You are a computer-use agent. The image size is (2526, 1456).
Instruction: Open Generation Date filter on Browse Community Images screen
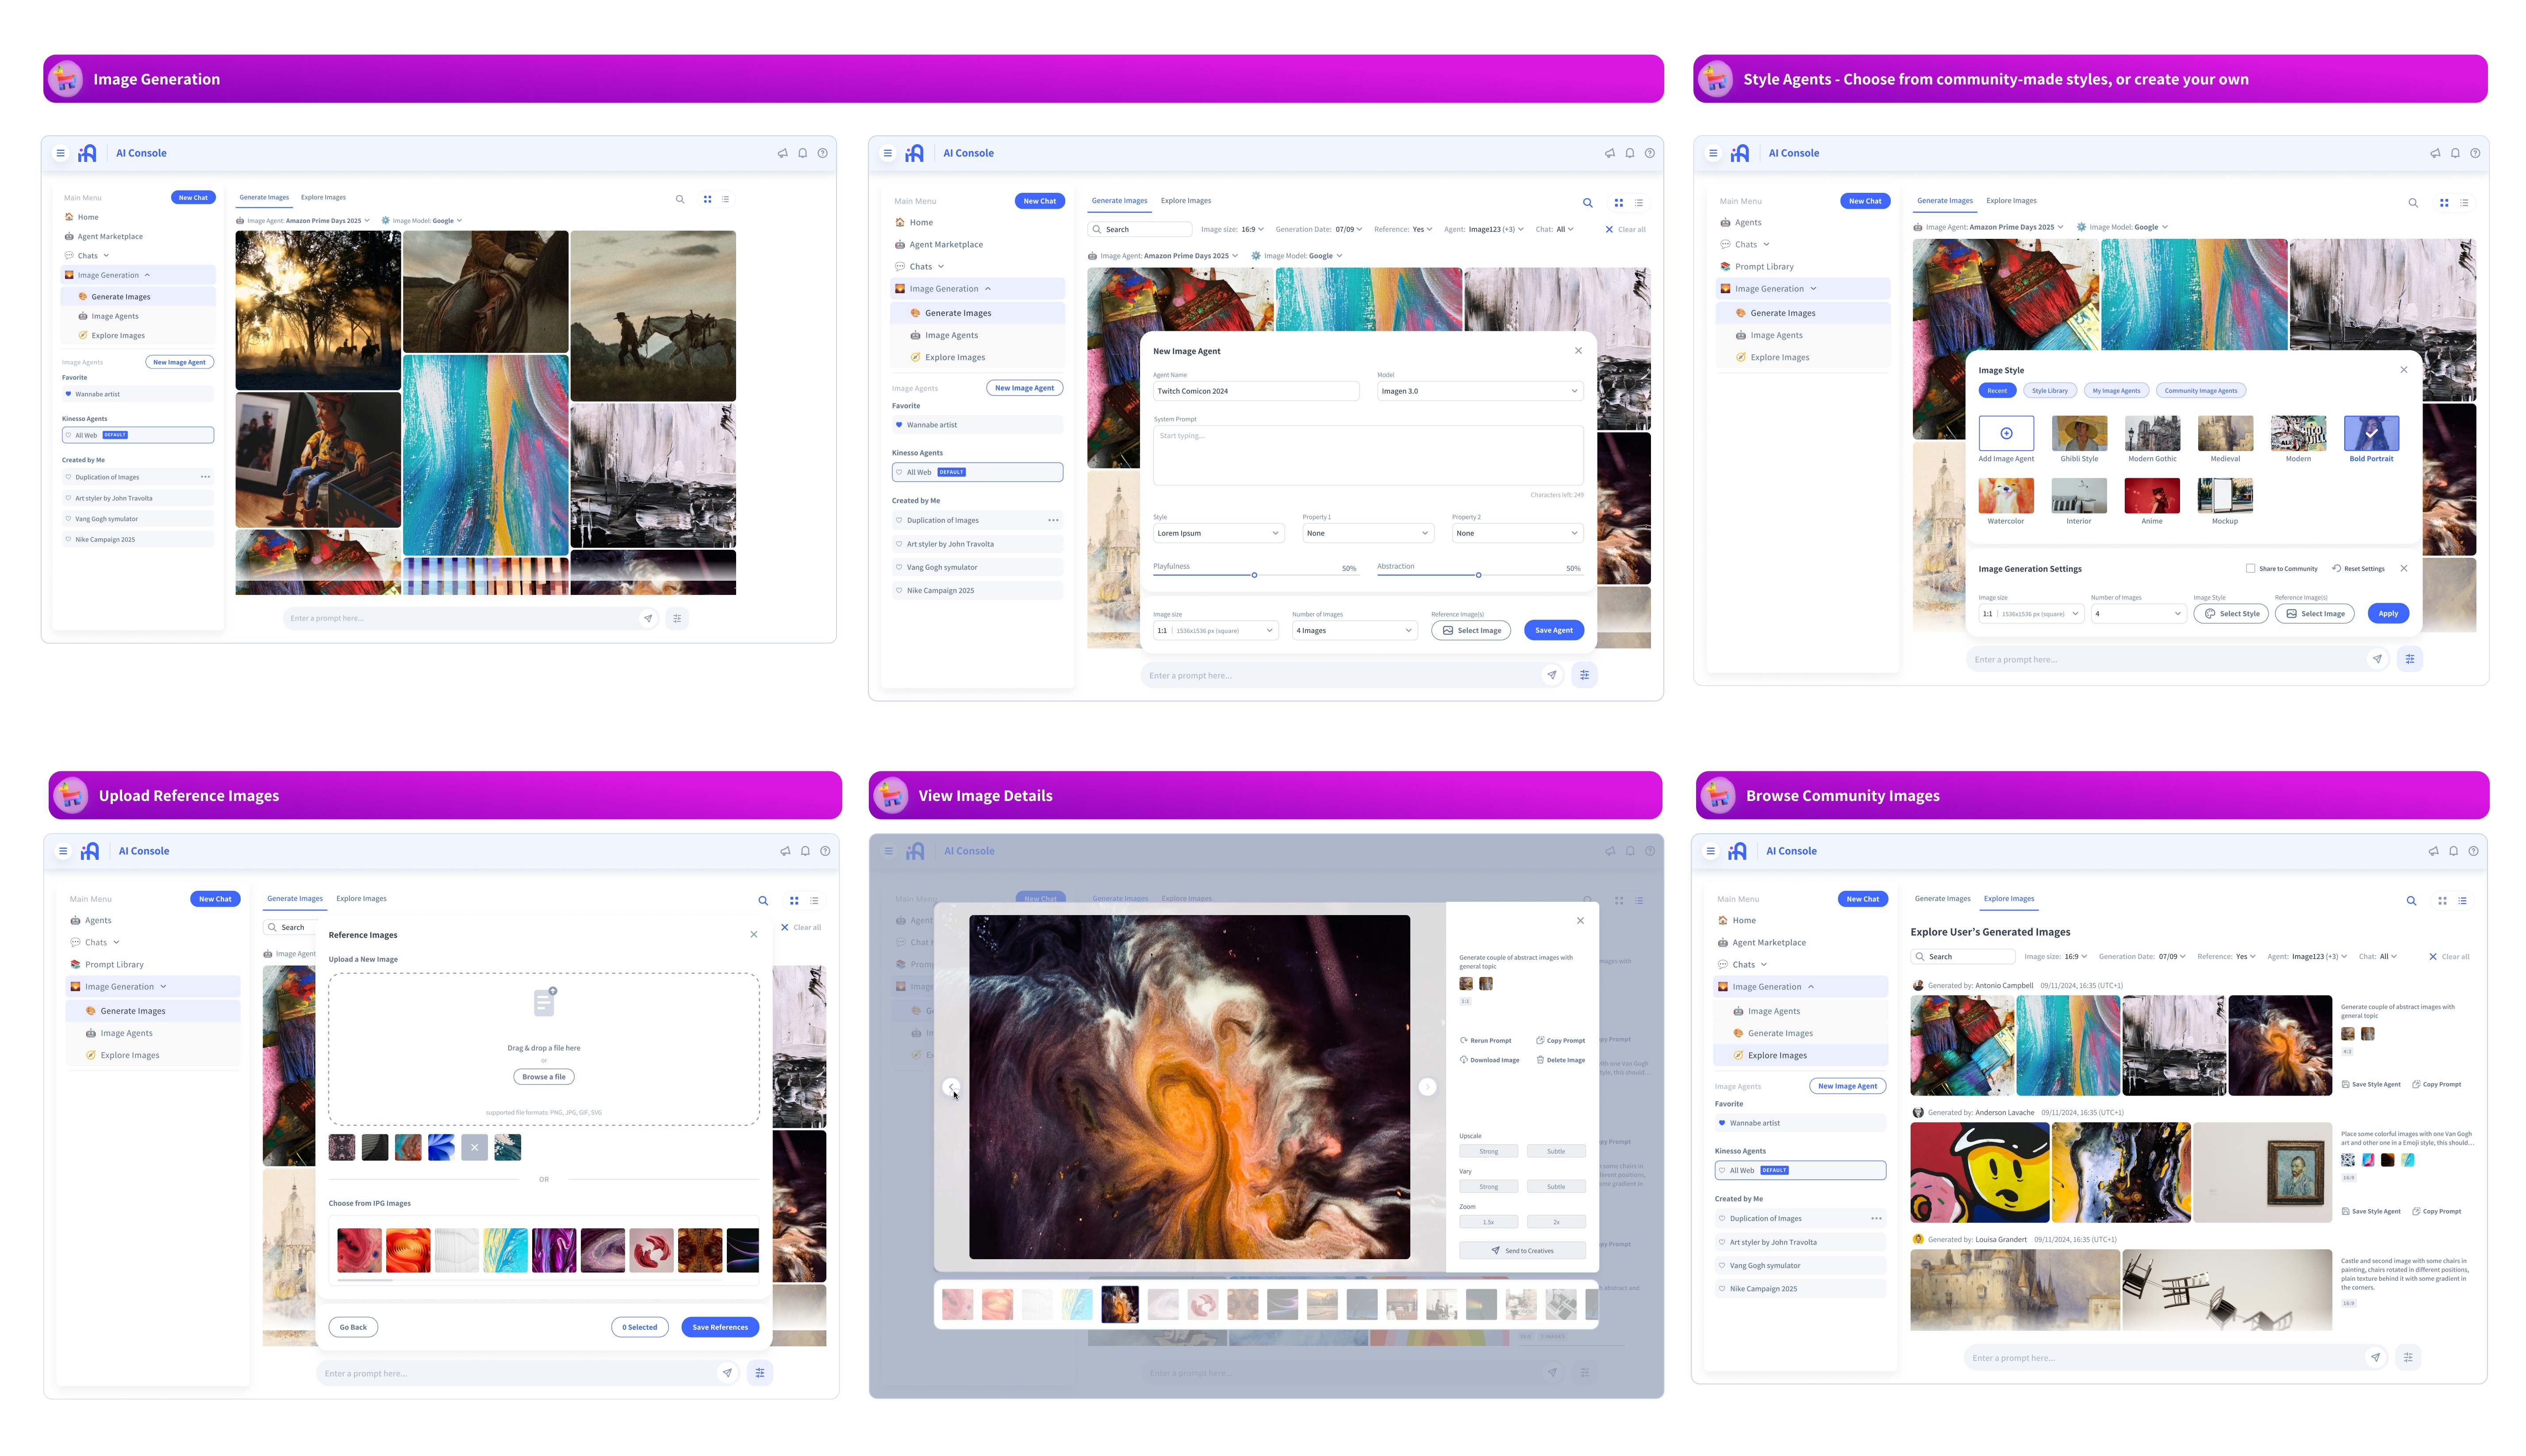pos(2141,956)
